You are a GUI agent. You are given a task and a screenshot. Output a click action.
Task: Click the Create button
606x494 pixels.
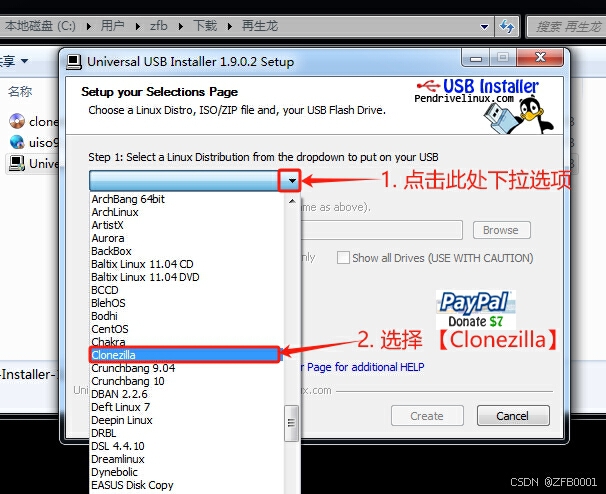tap(427, 416)
